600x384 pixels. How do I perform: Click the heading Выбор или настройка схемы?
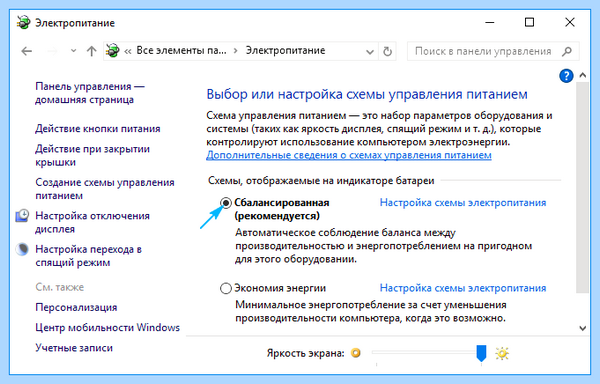click(367, 94)
